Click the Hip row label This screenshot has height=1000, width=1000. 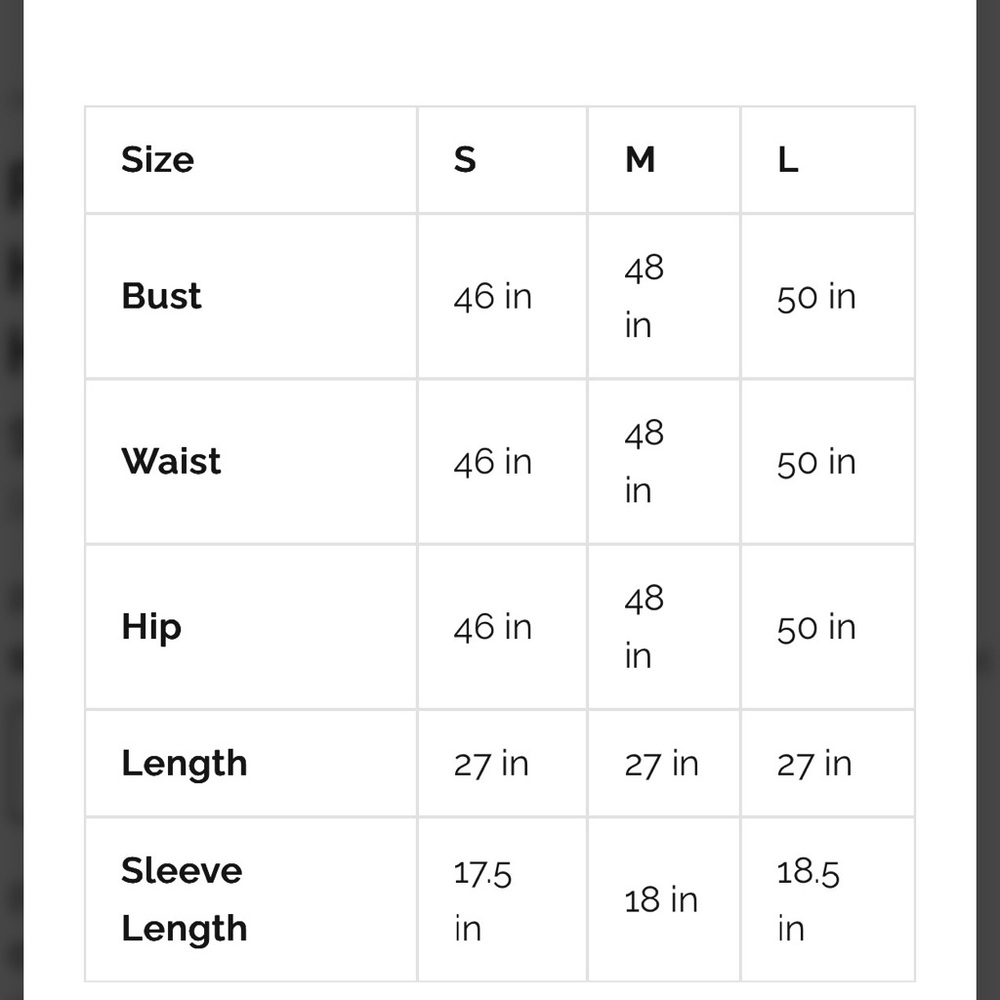pyautogui.click(x=151, y=627)
